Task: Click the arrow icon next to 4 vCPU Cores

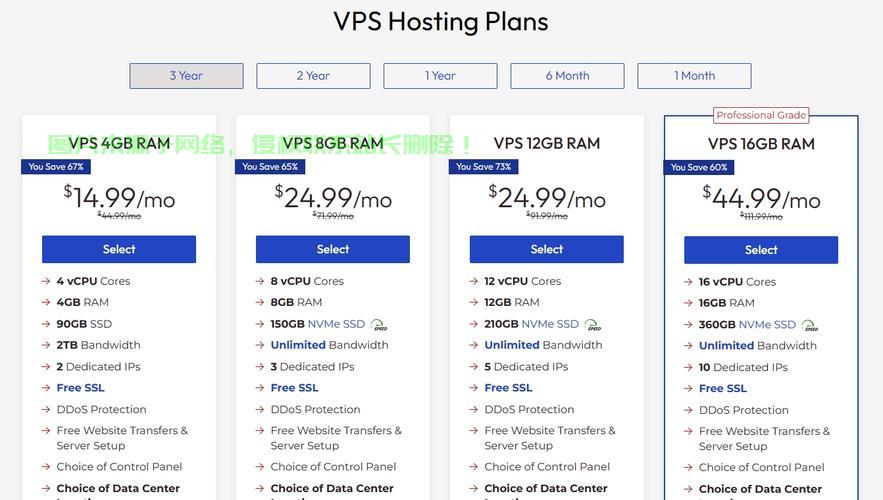Action: 46,282
